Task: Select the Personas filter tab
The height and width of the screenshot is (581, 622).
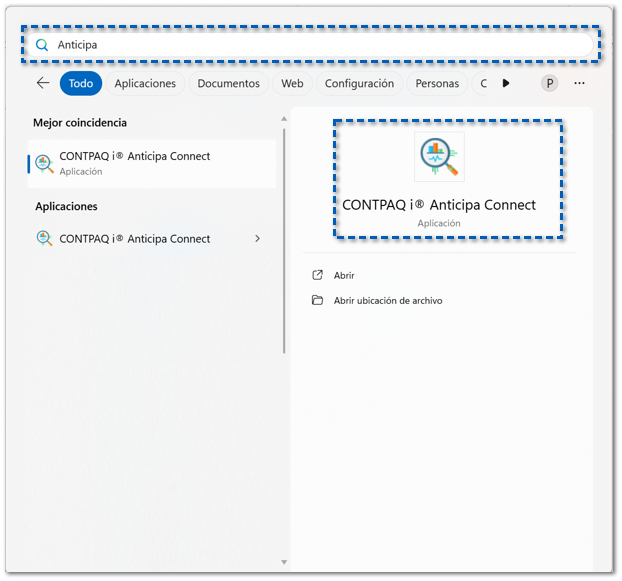Action: tap(437, 83)
